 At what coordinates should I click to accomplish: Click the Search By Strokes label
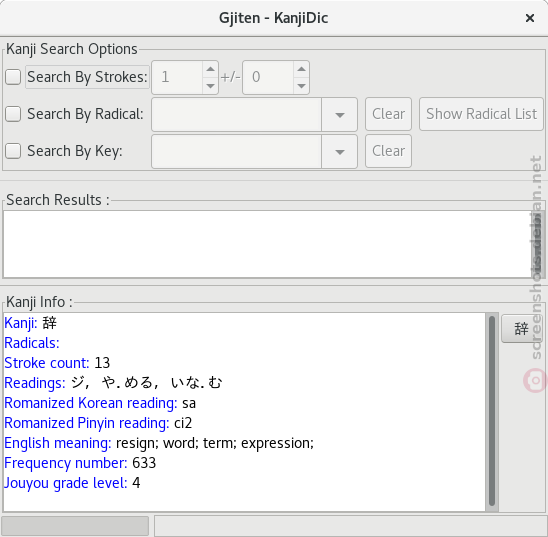coord(87,77)
